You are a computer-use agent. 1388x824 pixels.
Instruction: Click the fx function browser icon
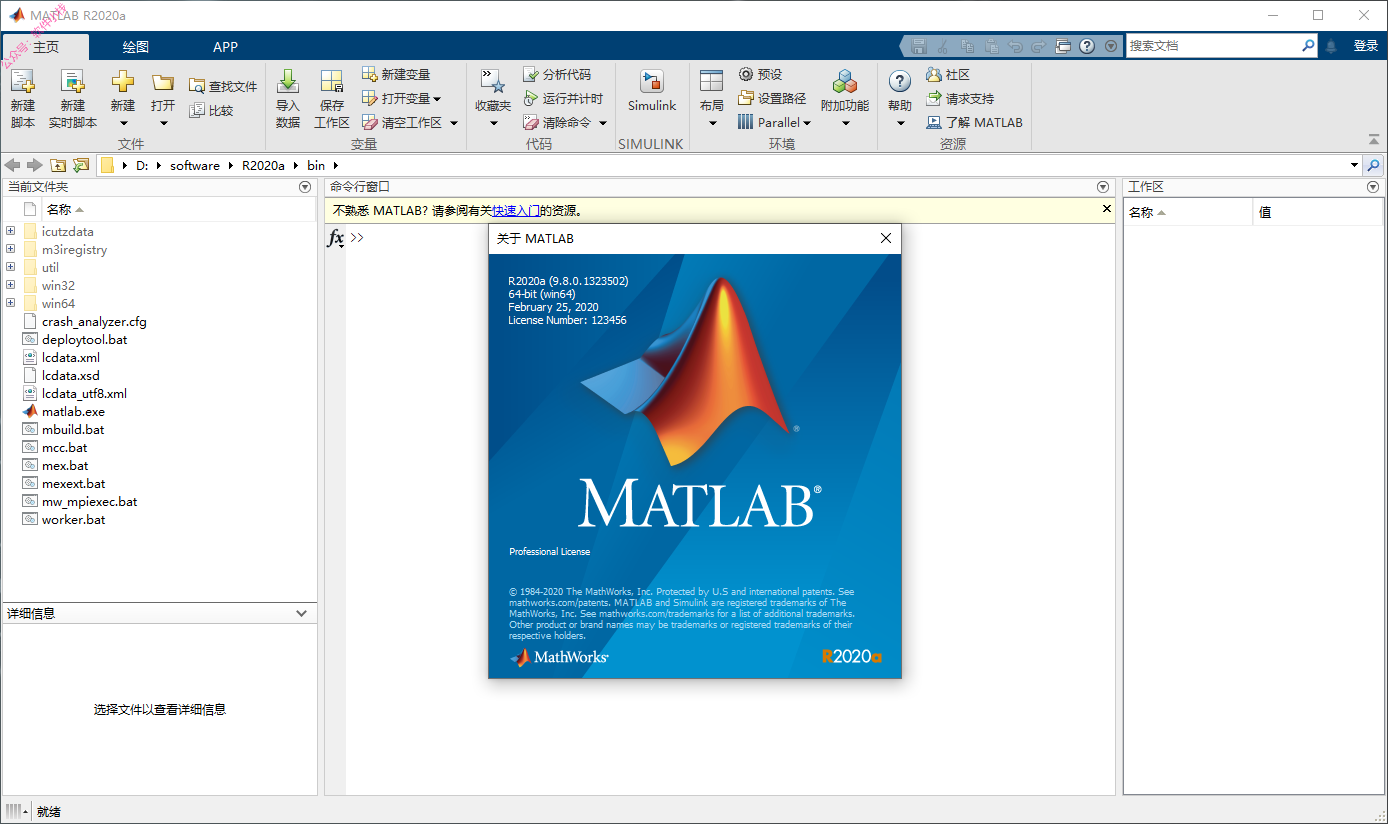pos(336,238)
